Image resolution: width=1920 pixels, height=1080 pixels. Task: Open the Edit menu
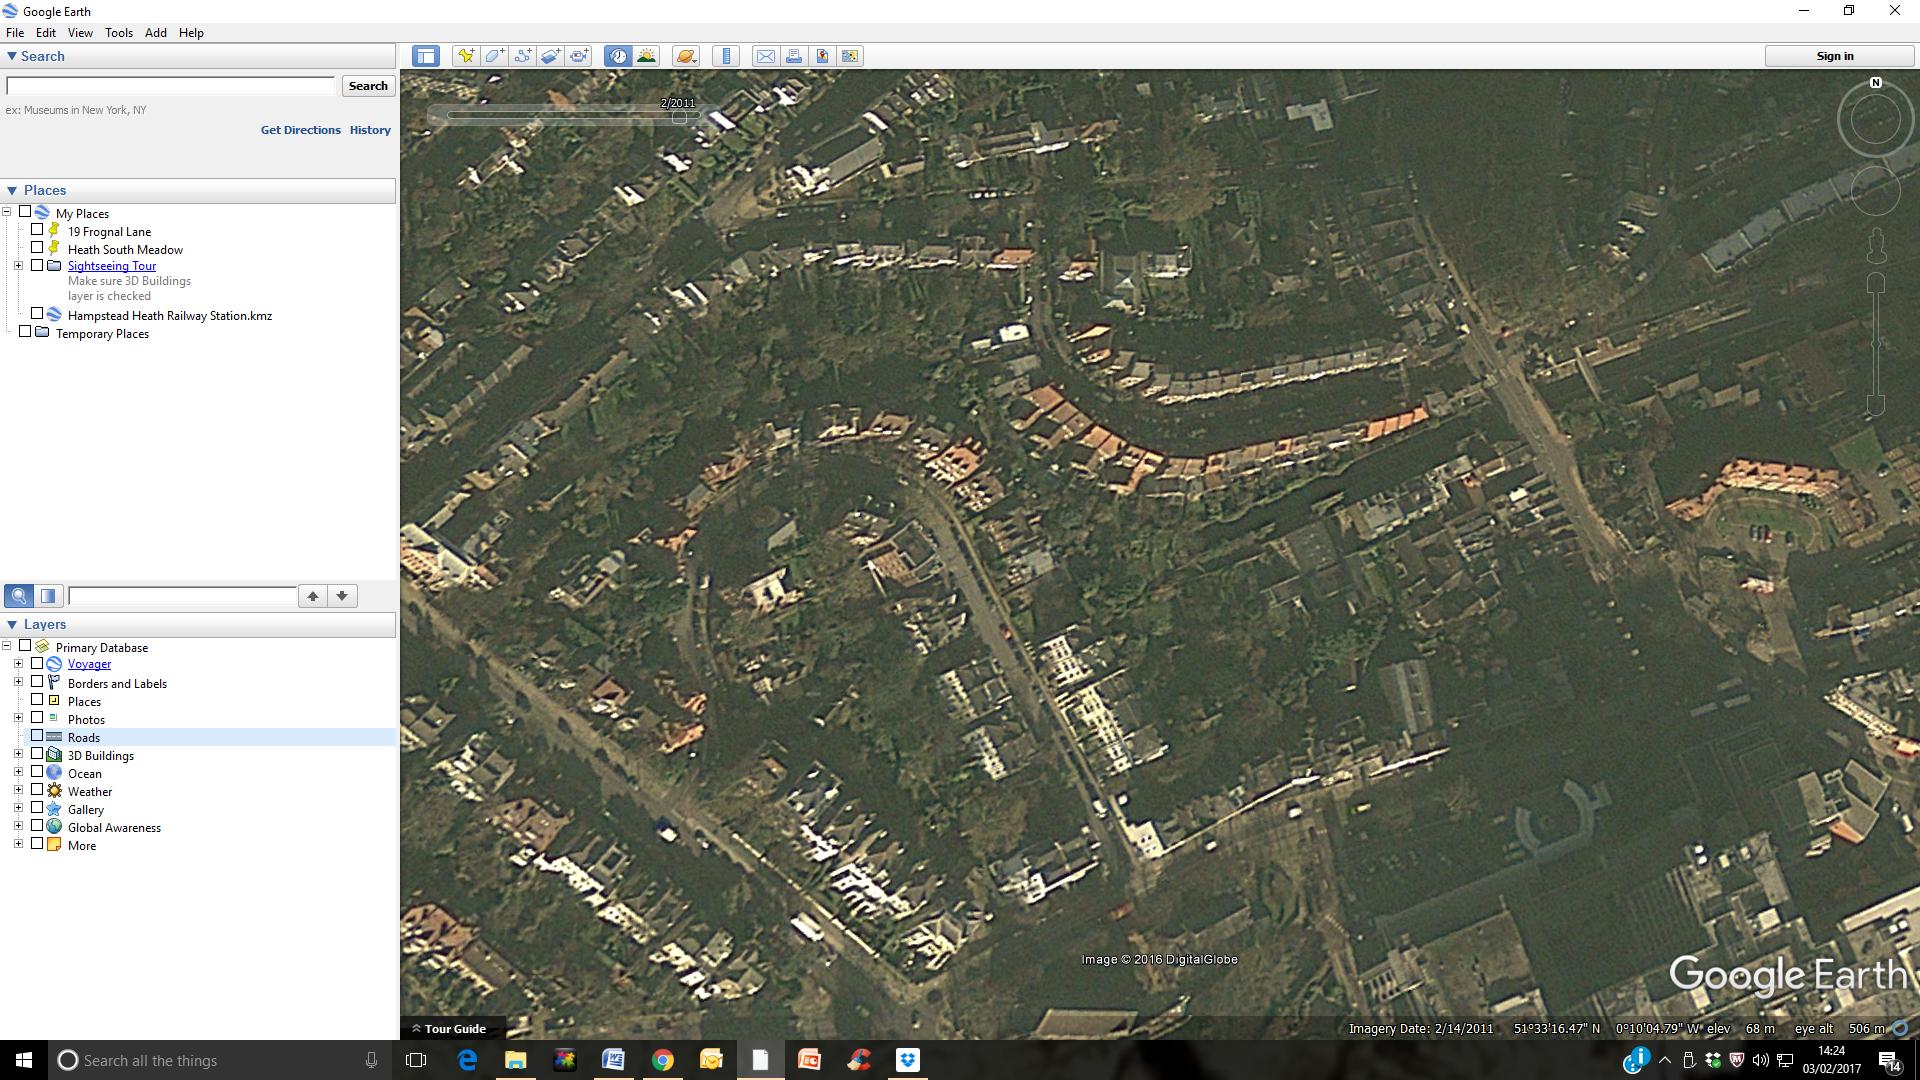pos(46,33)
